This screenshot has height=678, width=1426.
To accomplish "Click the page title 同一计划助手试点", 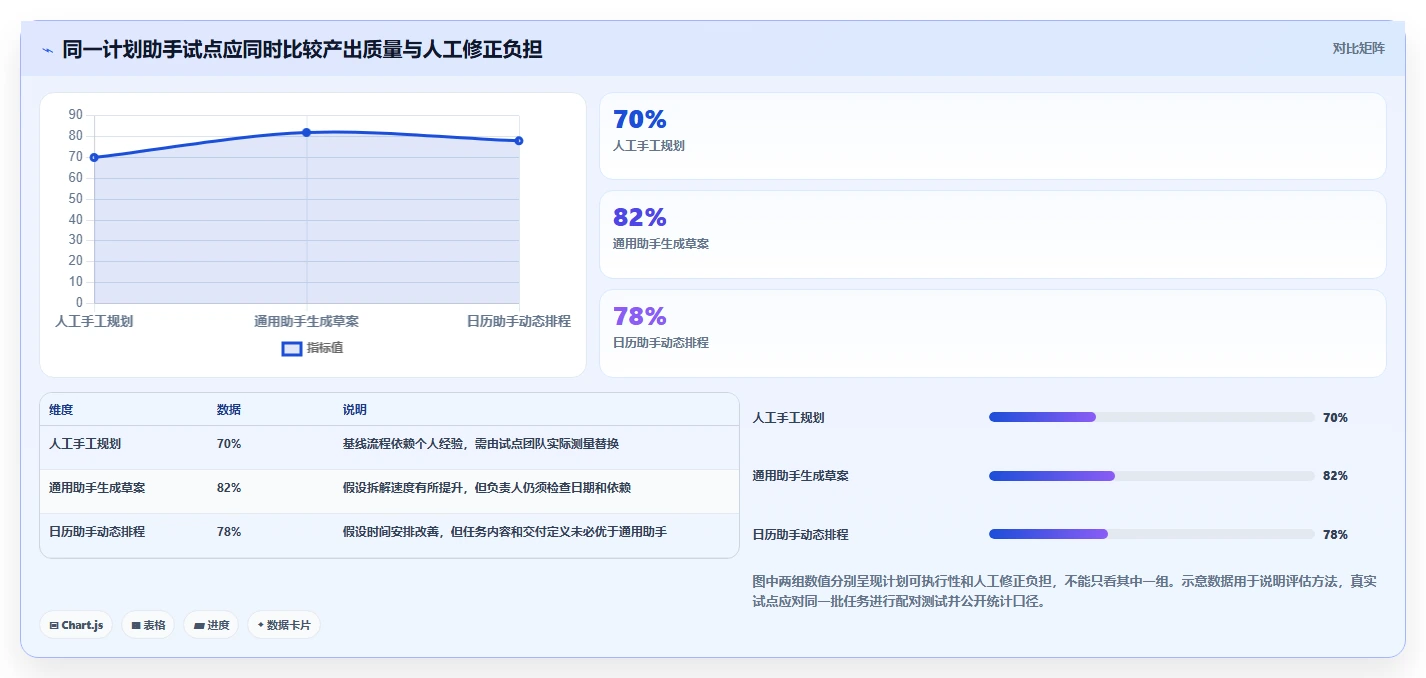I will 302,48.
